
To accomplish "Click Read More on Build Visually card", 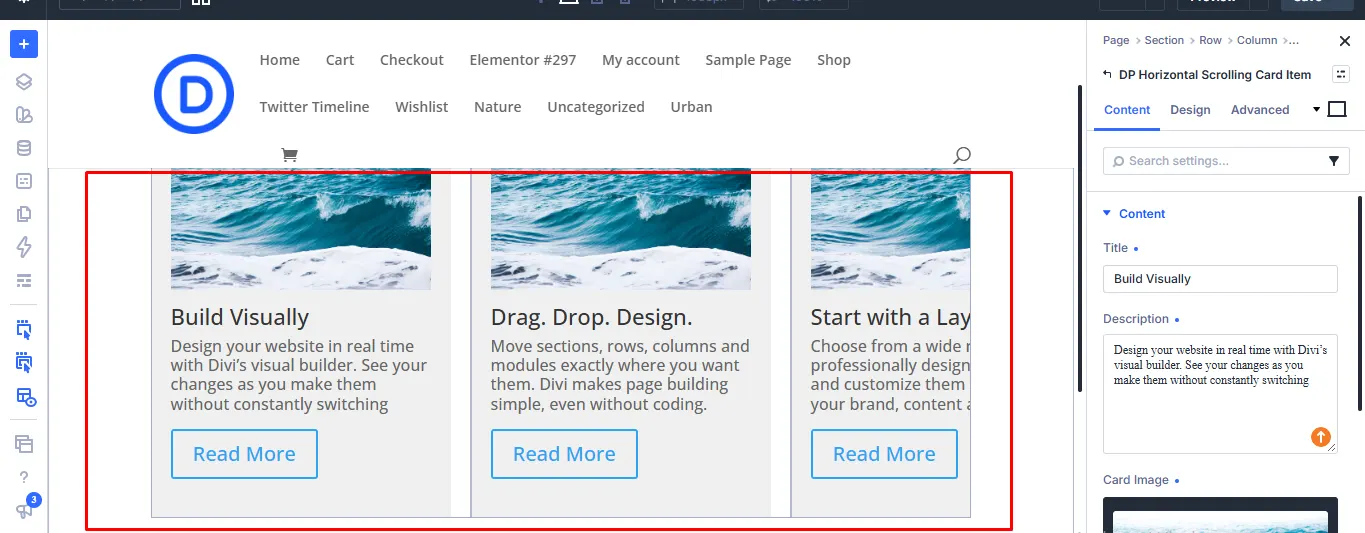I will [244, 454].
